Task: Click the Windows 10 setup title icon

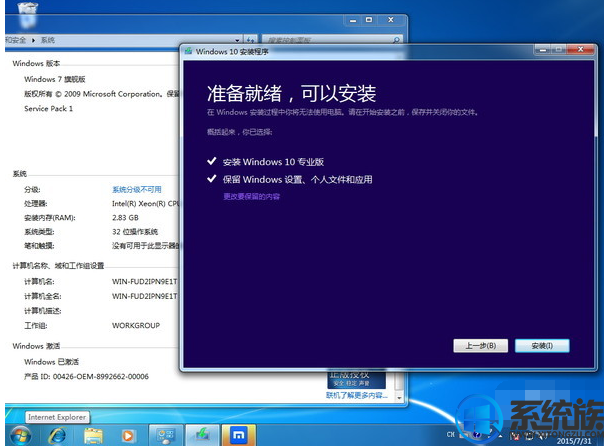Action: [x=188, y=51]
